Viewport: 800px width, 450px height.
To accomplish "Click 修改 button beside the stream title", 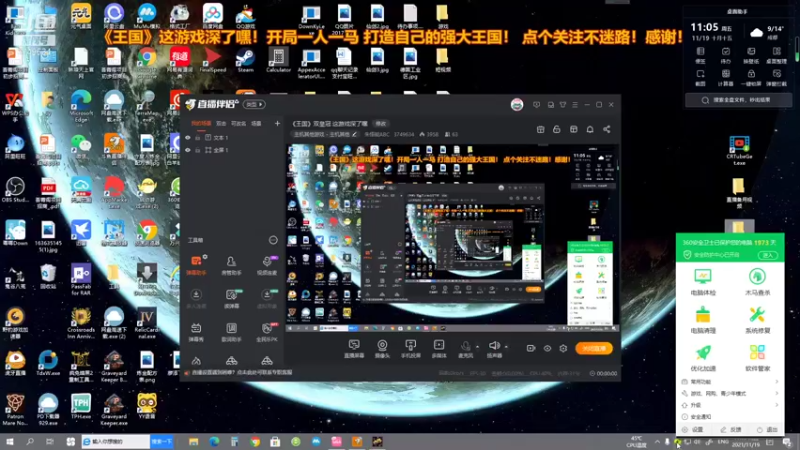I will [x=381, y=123].
